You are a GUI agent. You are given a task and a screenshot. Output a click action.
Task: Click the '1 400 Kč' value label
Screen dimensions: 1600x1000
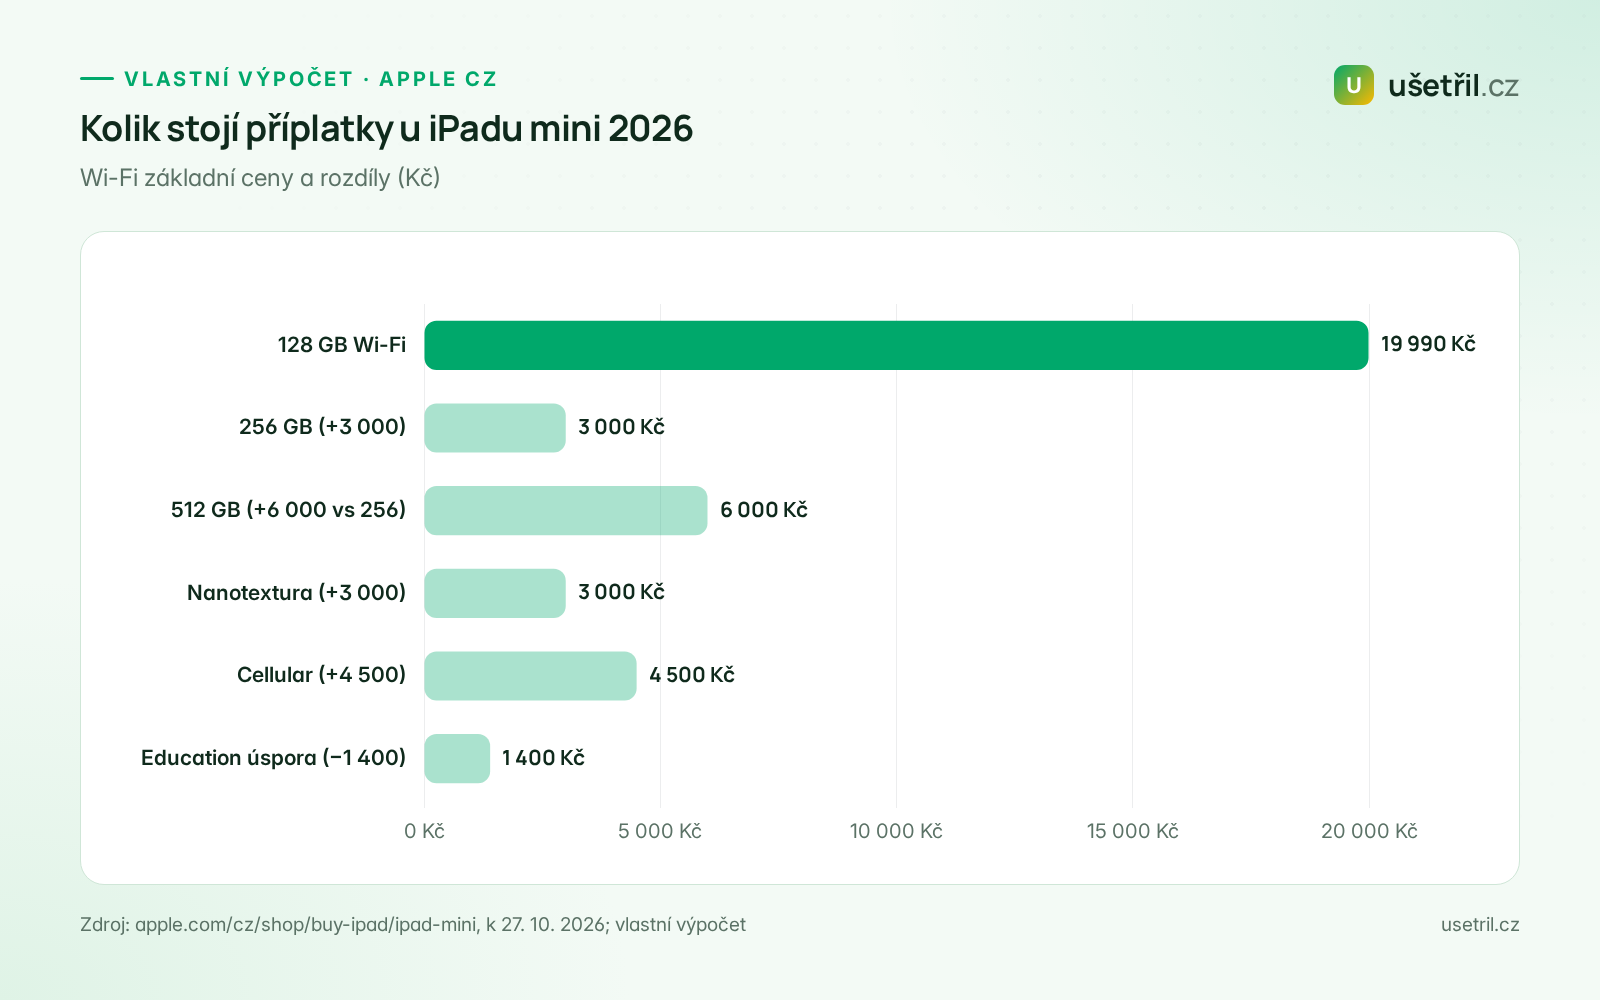point(543,758)
